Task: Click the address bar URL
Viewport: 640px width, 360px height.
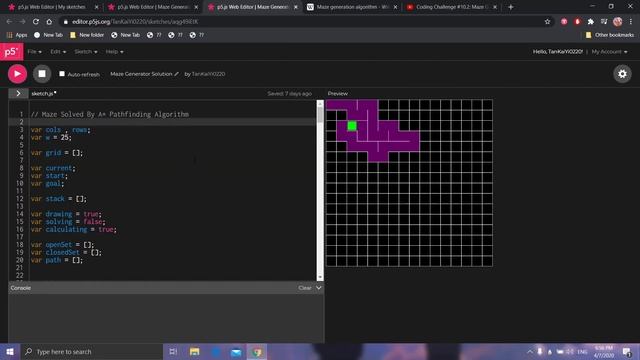Action: pyautogui.click(x=135, y=22)
